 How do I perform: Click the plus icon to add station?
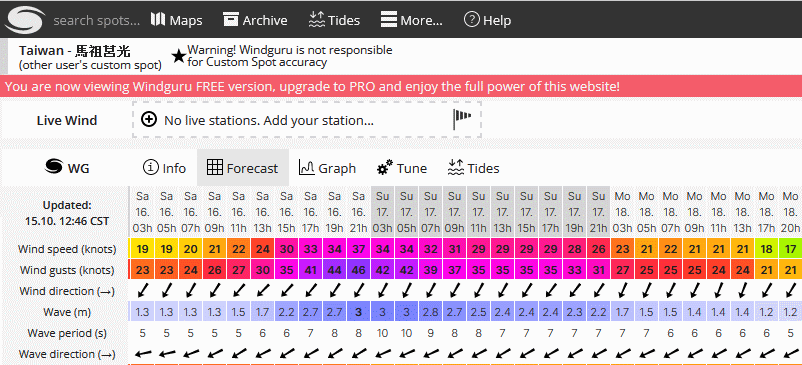149,120
